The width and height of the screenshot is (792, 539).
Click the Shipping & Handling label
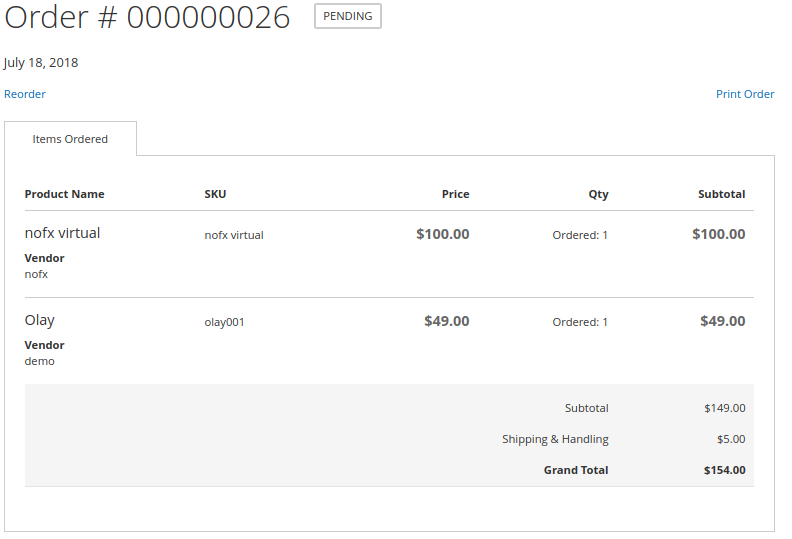point(554,439)
